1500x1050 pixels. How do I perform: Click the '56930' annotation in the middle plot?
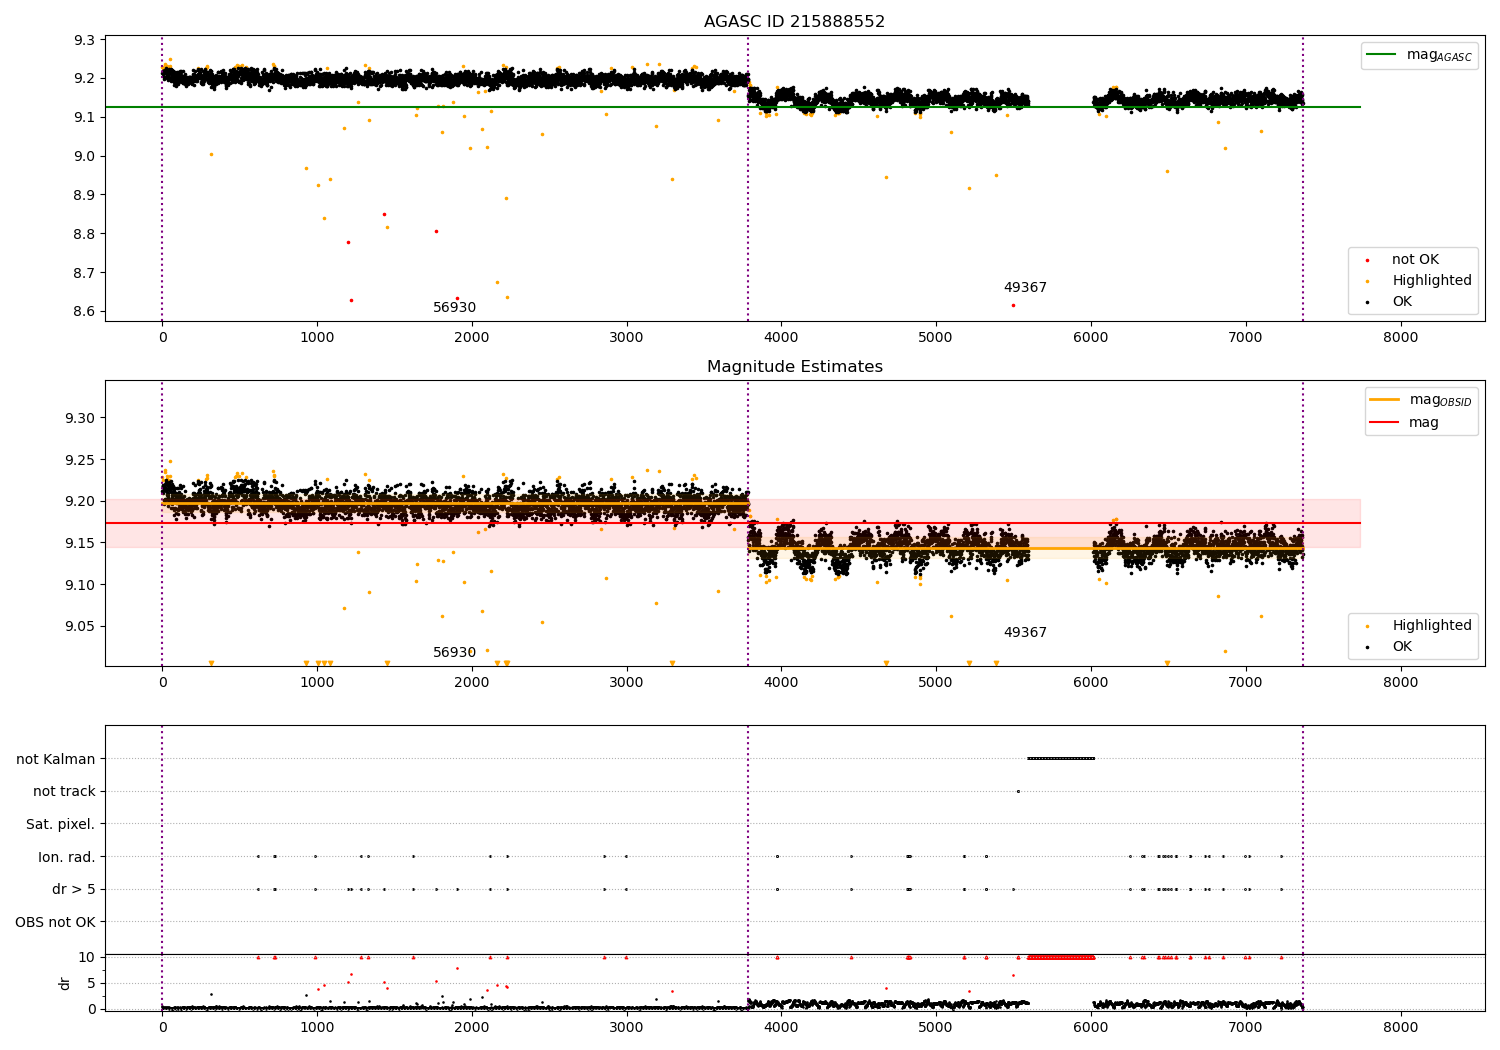(454, 653)
